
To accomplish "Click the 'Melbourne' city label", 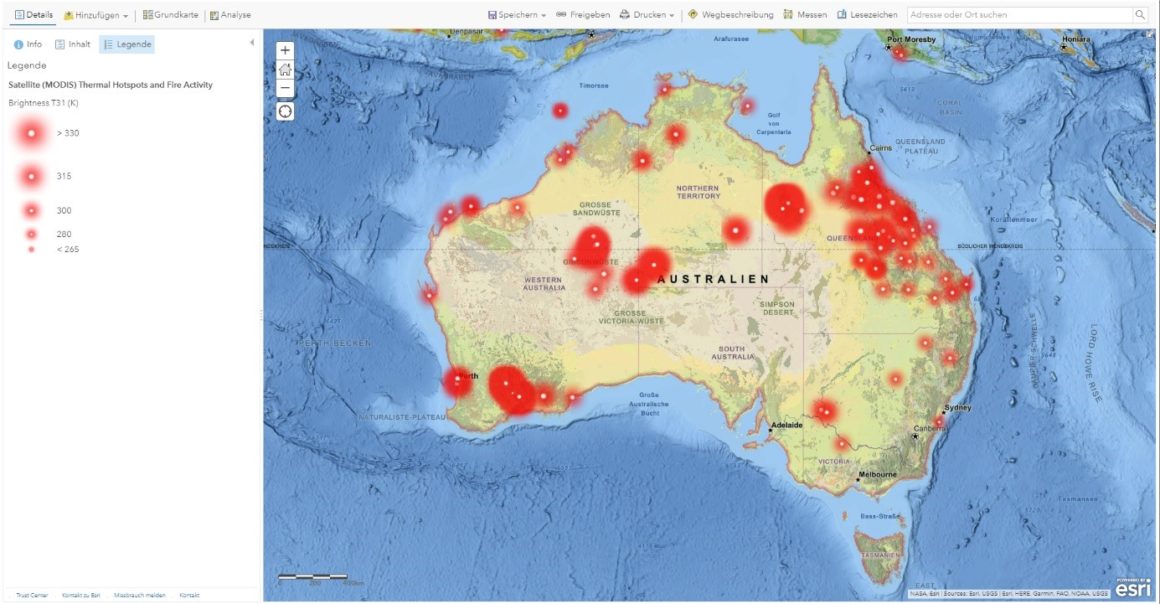I will coord(877,474).
